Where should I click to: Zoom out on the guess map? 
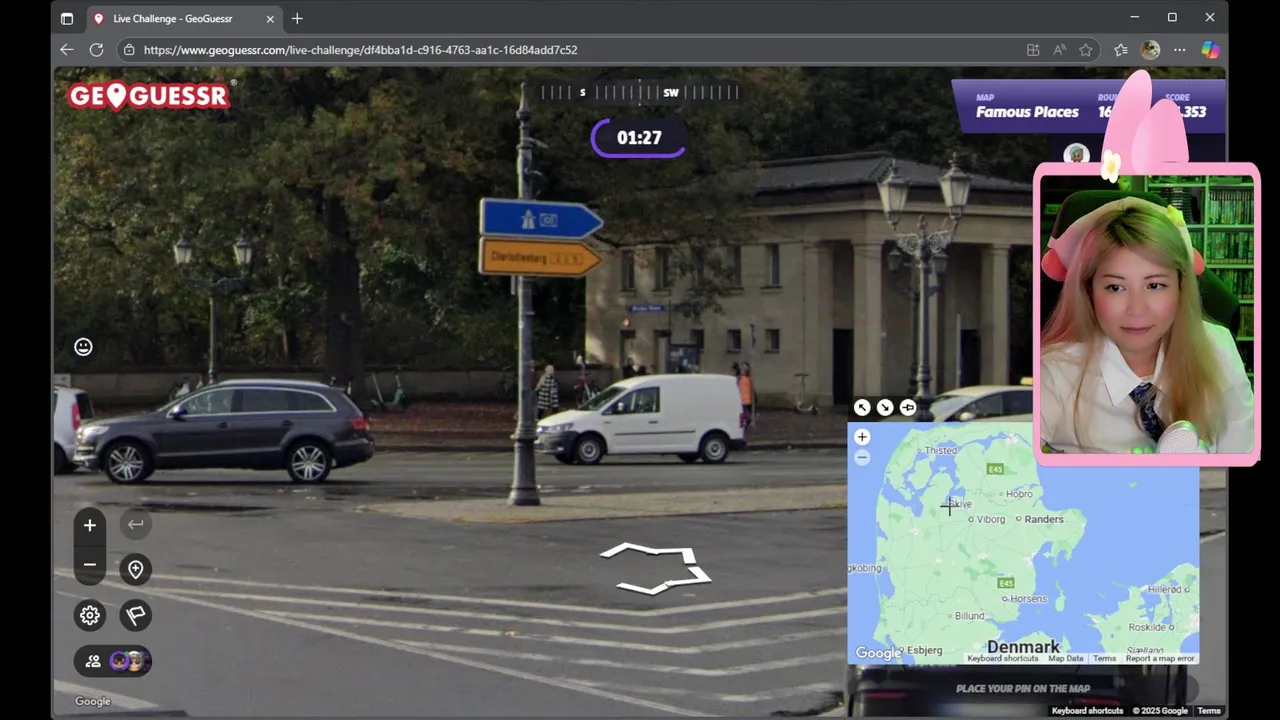click(x=862, y=458)
